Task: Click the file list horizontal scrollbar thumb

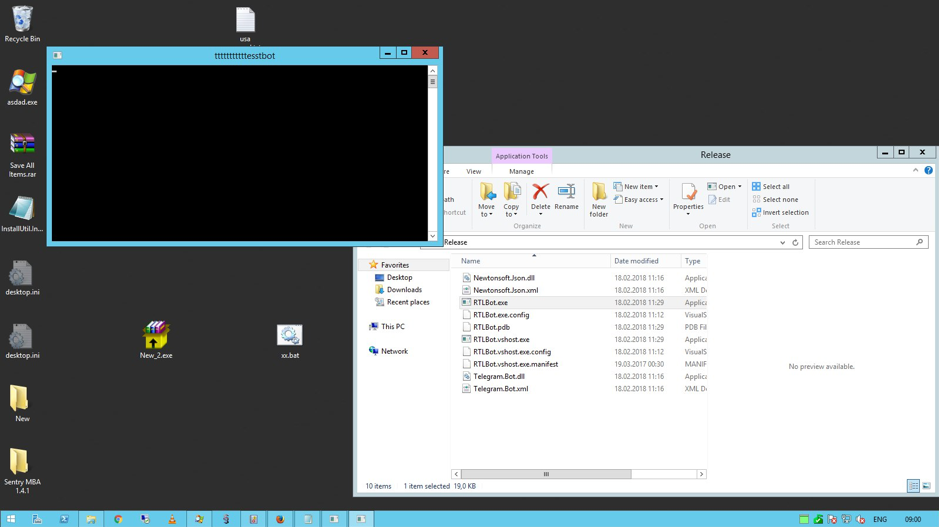Action: click(546, 474)
